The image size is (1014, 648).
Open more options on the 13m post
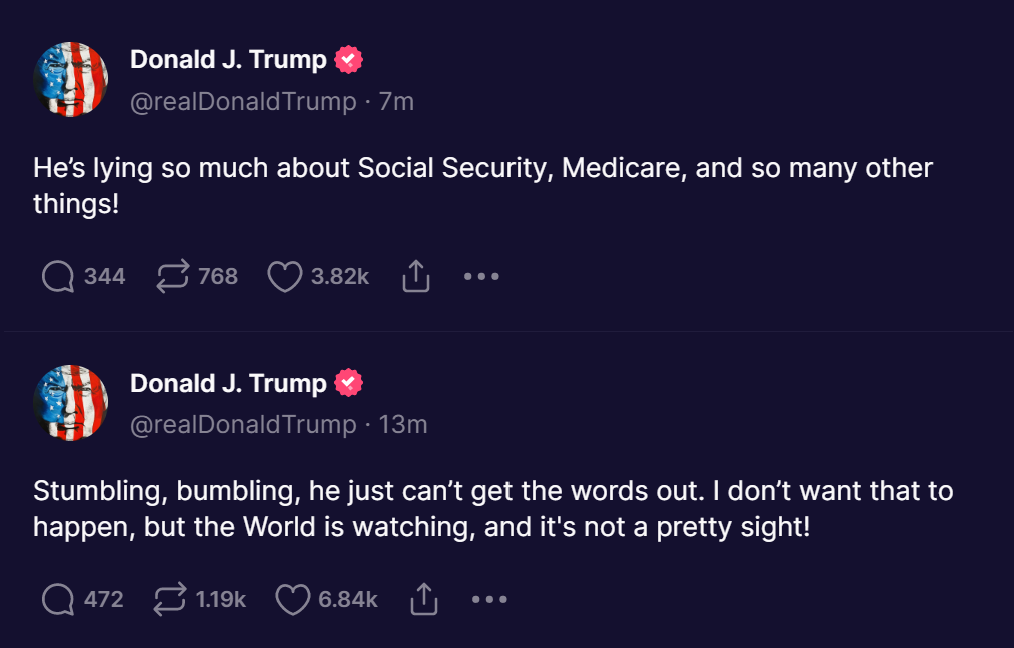click(x=489, y=599)
